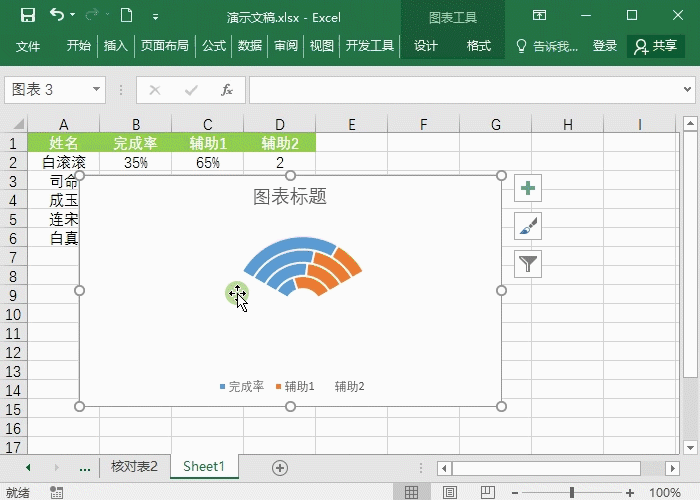Image resolution: width=700 pixels, height=500 pixels.
Task: Click the Save icon in the quick access toolbar
Action: pyautogui.click(x=28, y=16)
